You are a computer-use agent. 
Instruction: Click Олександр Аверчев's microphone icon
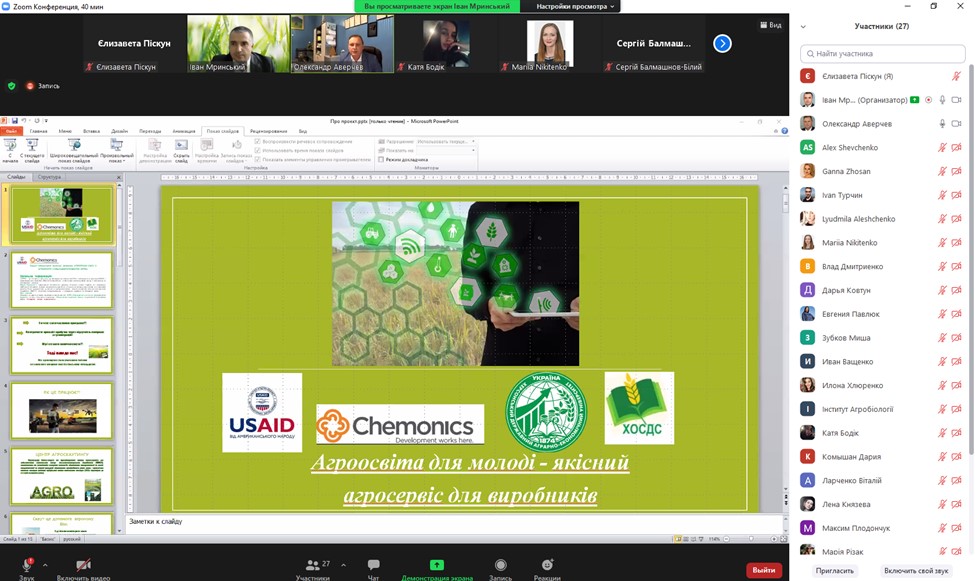pyautogui.click(x=943, y=124)
